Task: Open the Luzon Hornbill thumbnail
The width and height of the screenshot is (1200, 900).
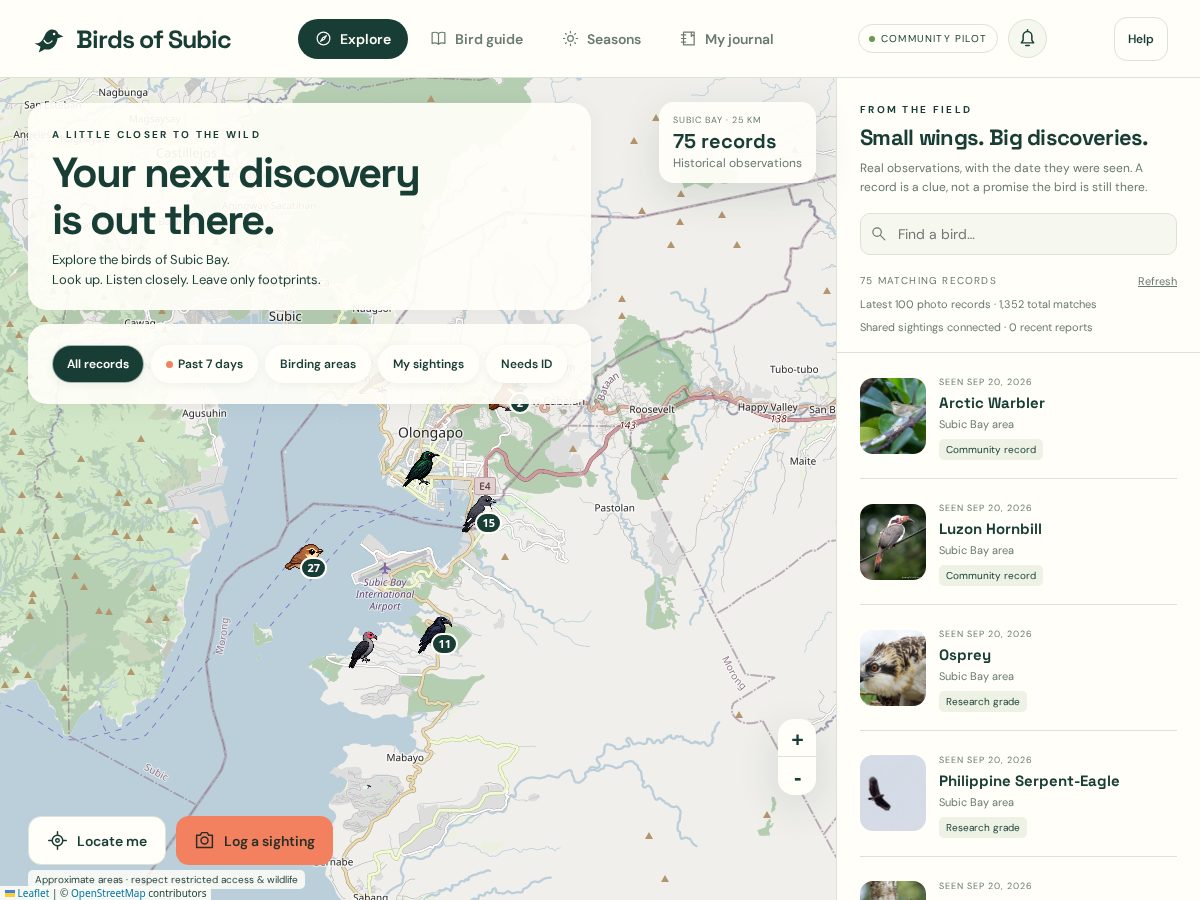Action: pyautogui.click(x=893, y=542)
